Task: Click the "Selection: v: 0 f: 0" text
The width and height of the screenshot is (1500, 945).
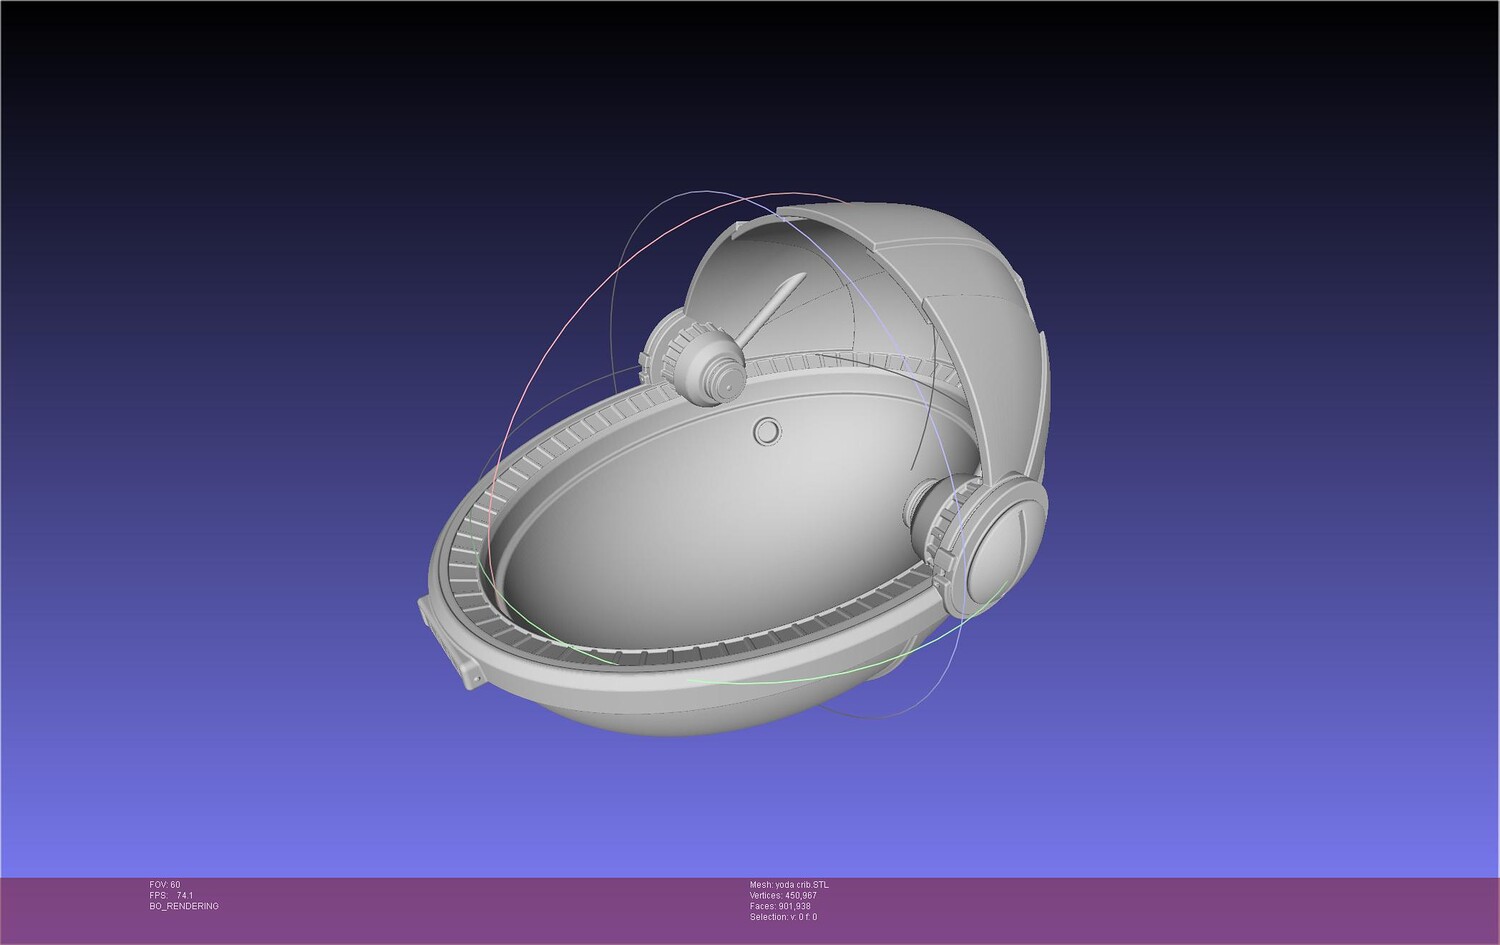Action: tap(783, 917)
